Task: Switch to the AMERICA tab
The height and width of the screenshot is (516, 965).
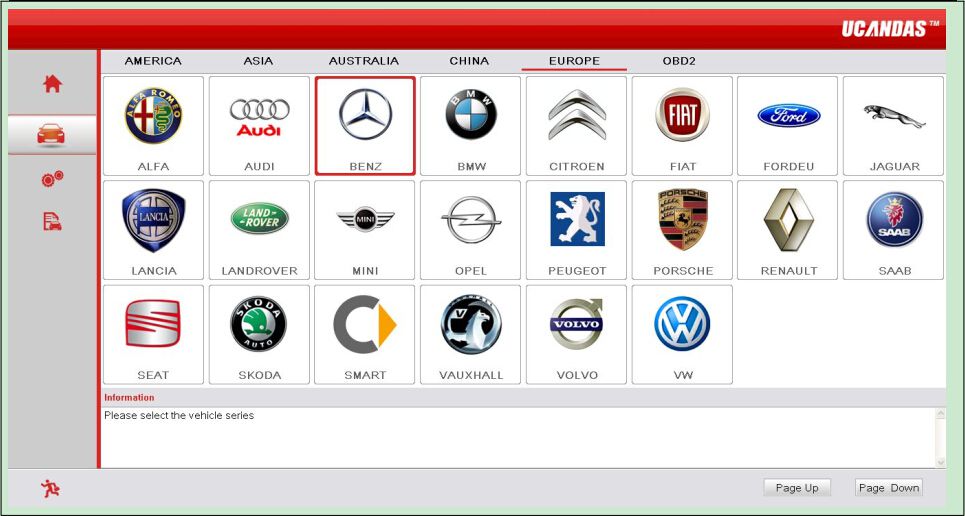Action: point(153,61)
